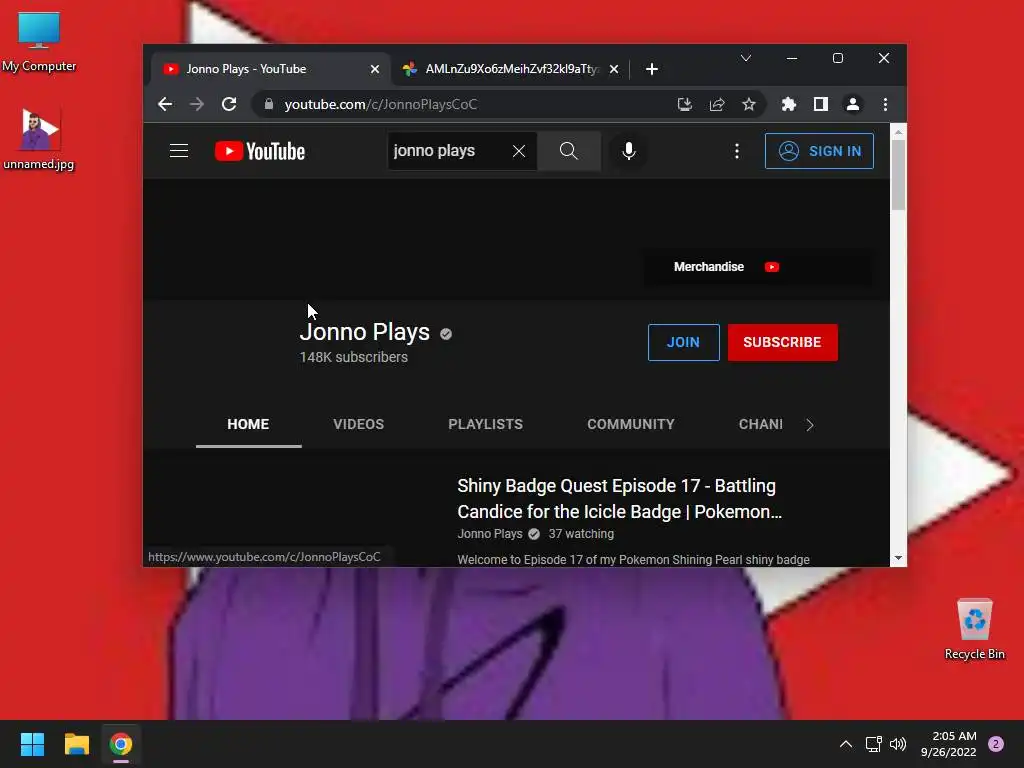Open Chrome profile avatar

(853, 104)
